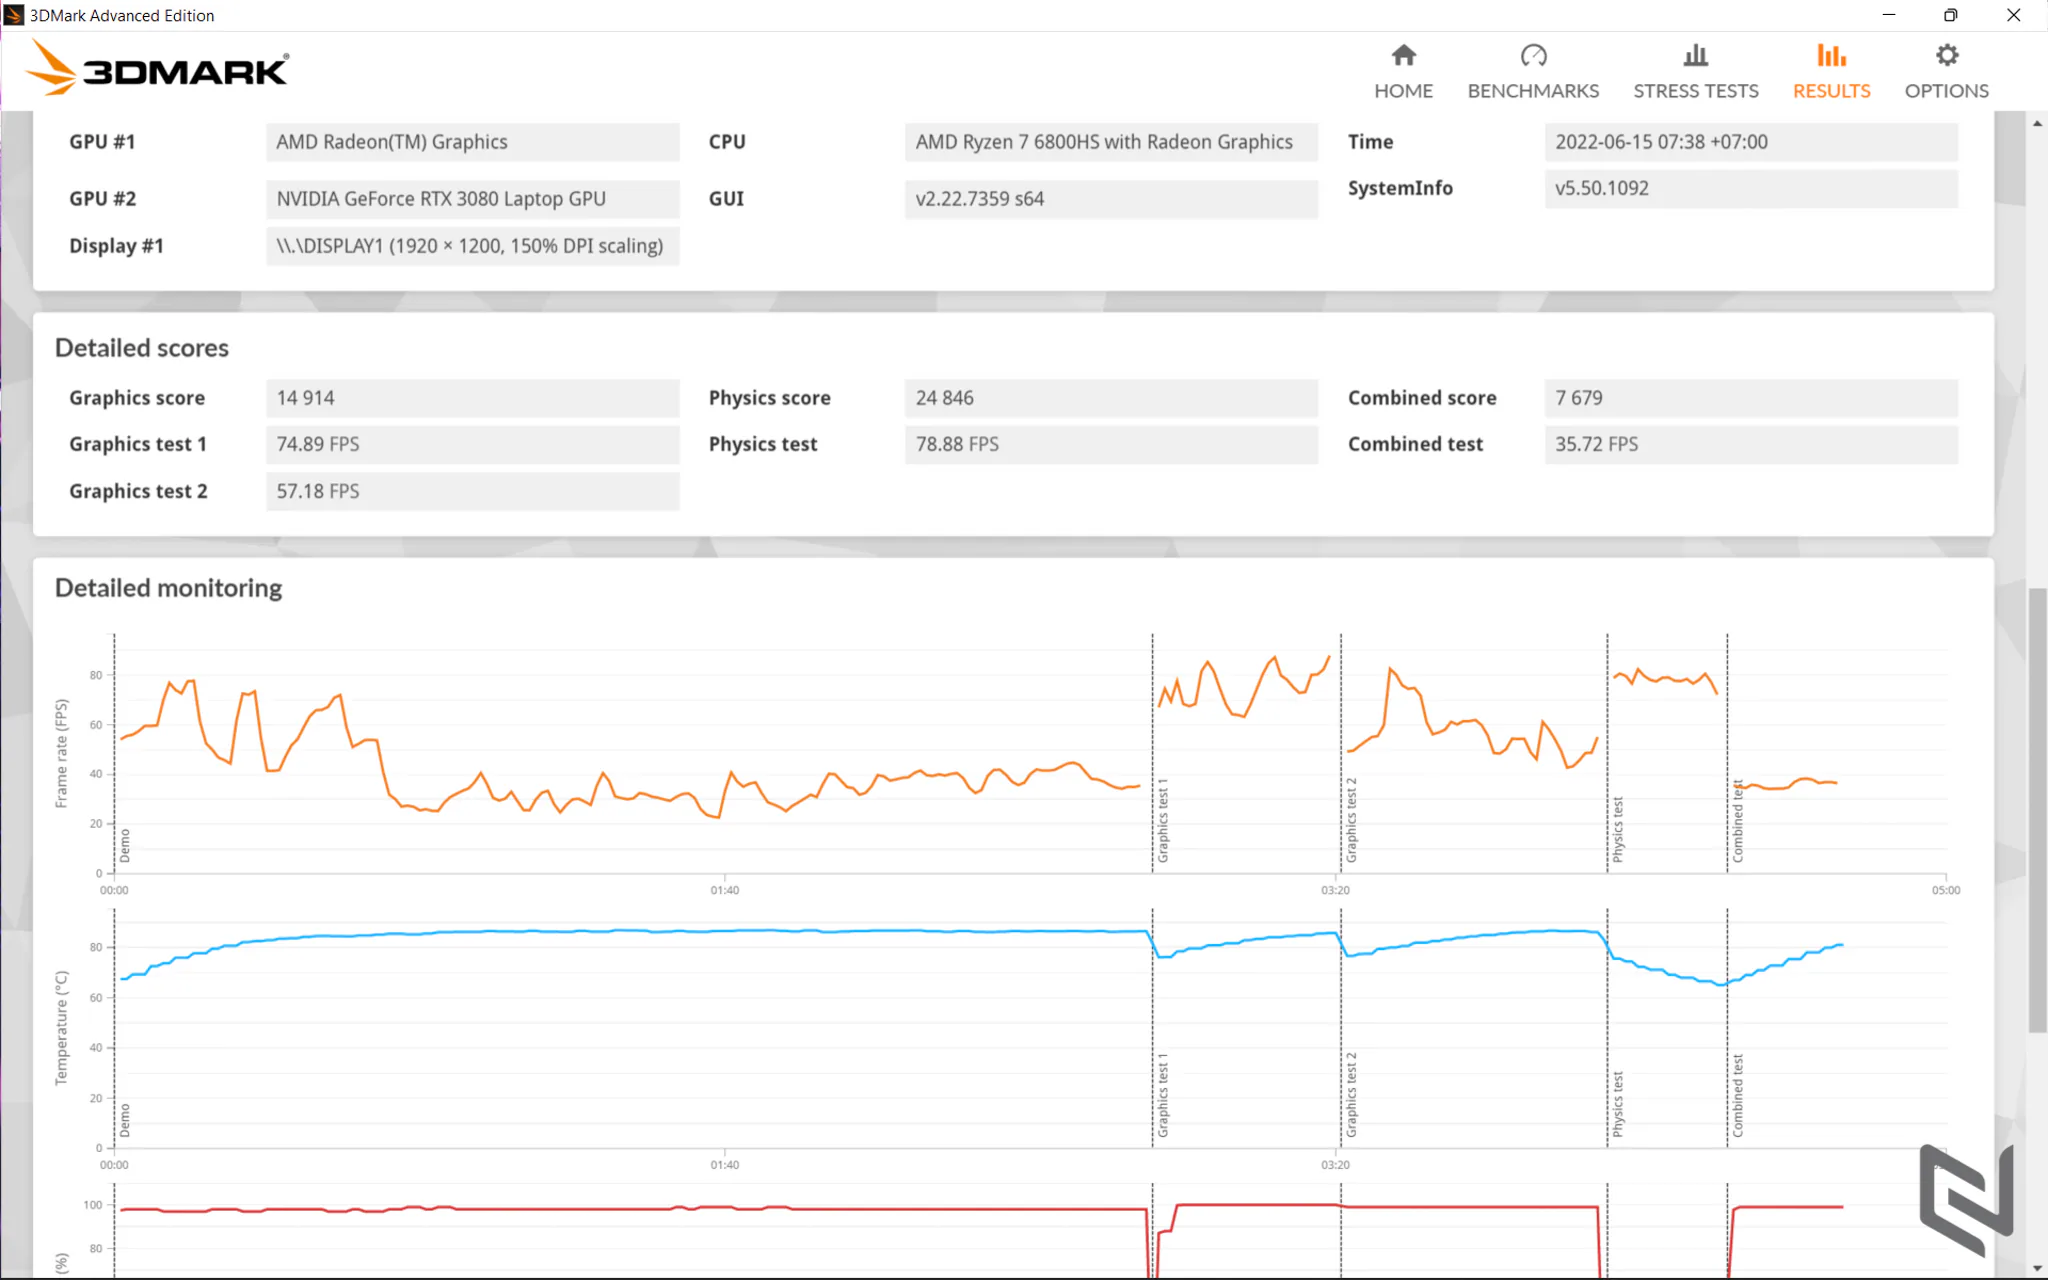Image resolution: width=2048 pixels, height=1280 pixels.
Task: Select the RESULTS tab label
Action: coord(1831,91)
